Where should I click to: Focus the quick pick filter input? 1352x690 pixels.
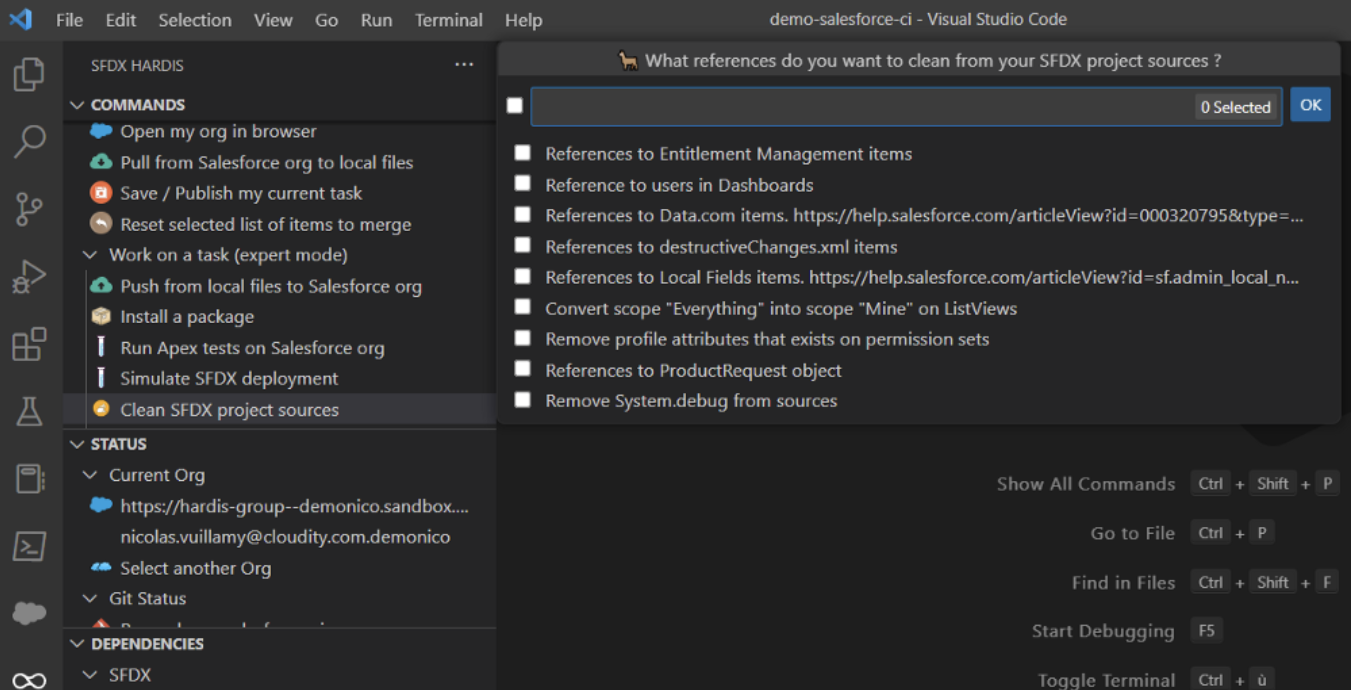pos(860,107)
